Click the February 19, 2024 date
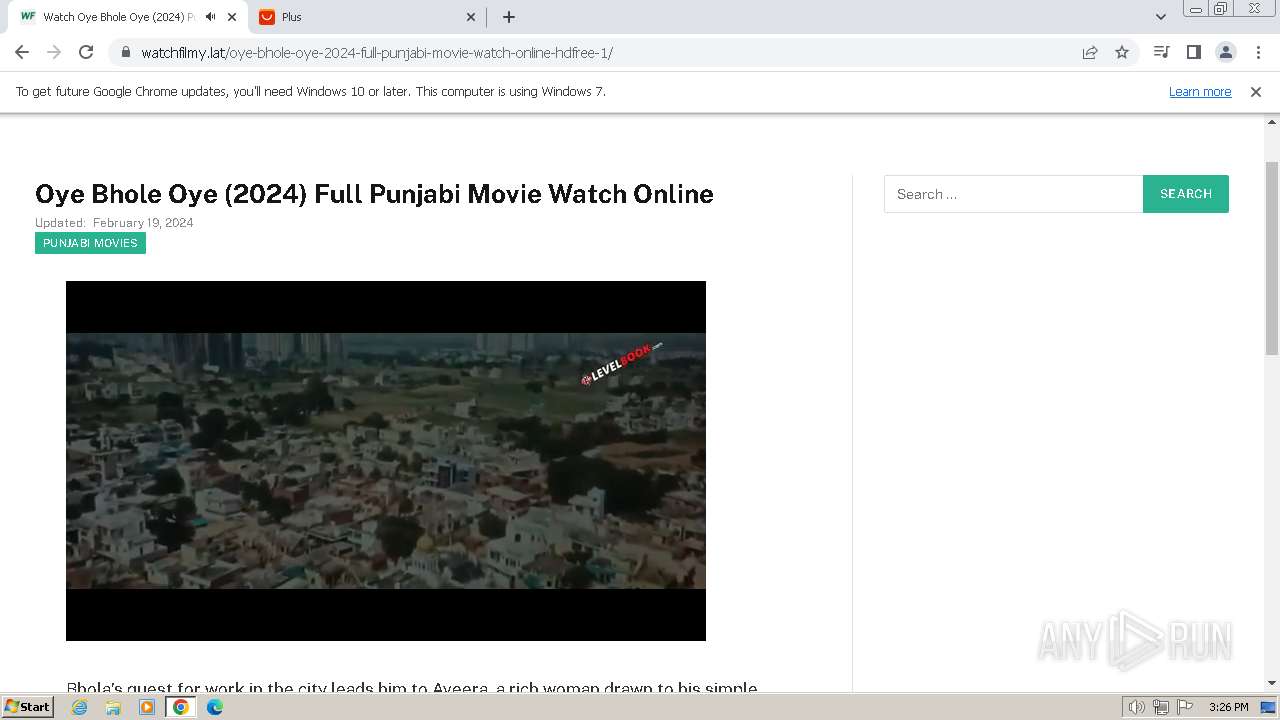Viewport: 1280px width, 720px height. [x=143, y=223]
